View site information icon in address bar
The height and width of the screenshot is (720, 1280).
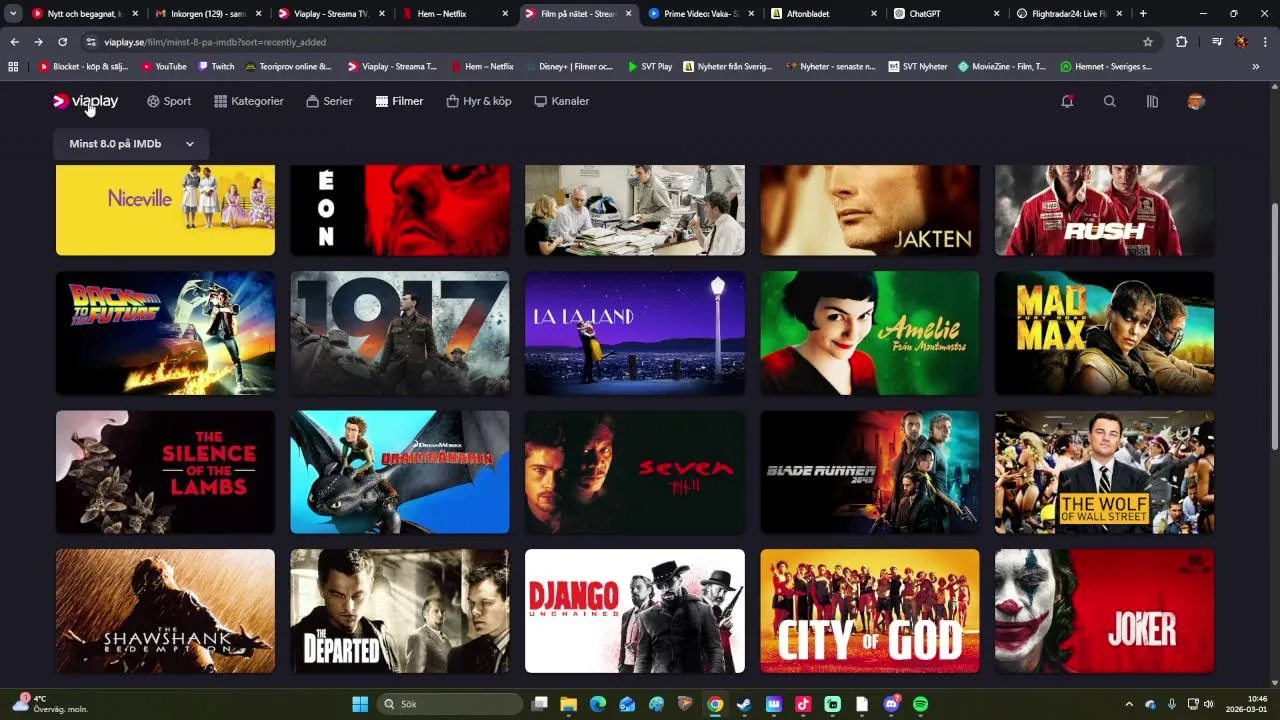(91, 42)
